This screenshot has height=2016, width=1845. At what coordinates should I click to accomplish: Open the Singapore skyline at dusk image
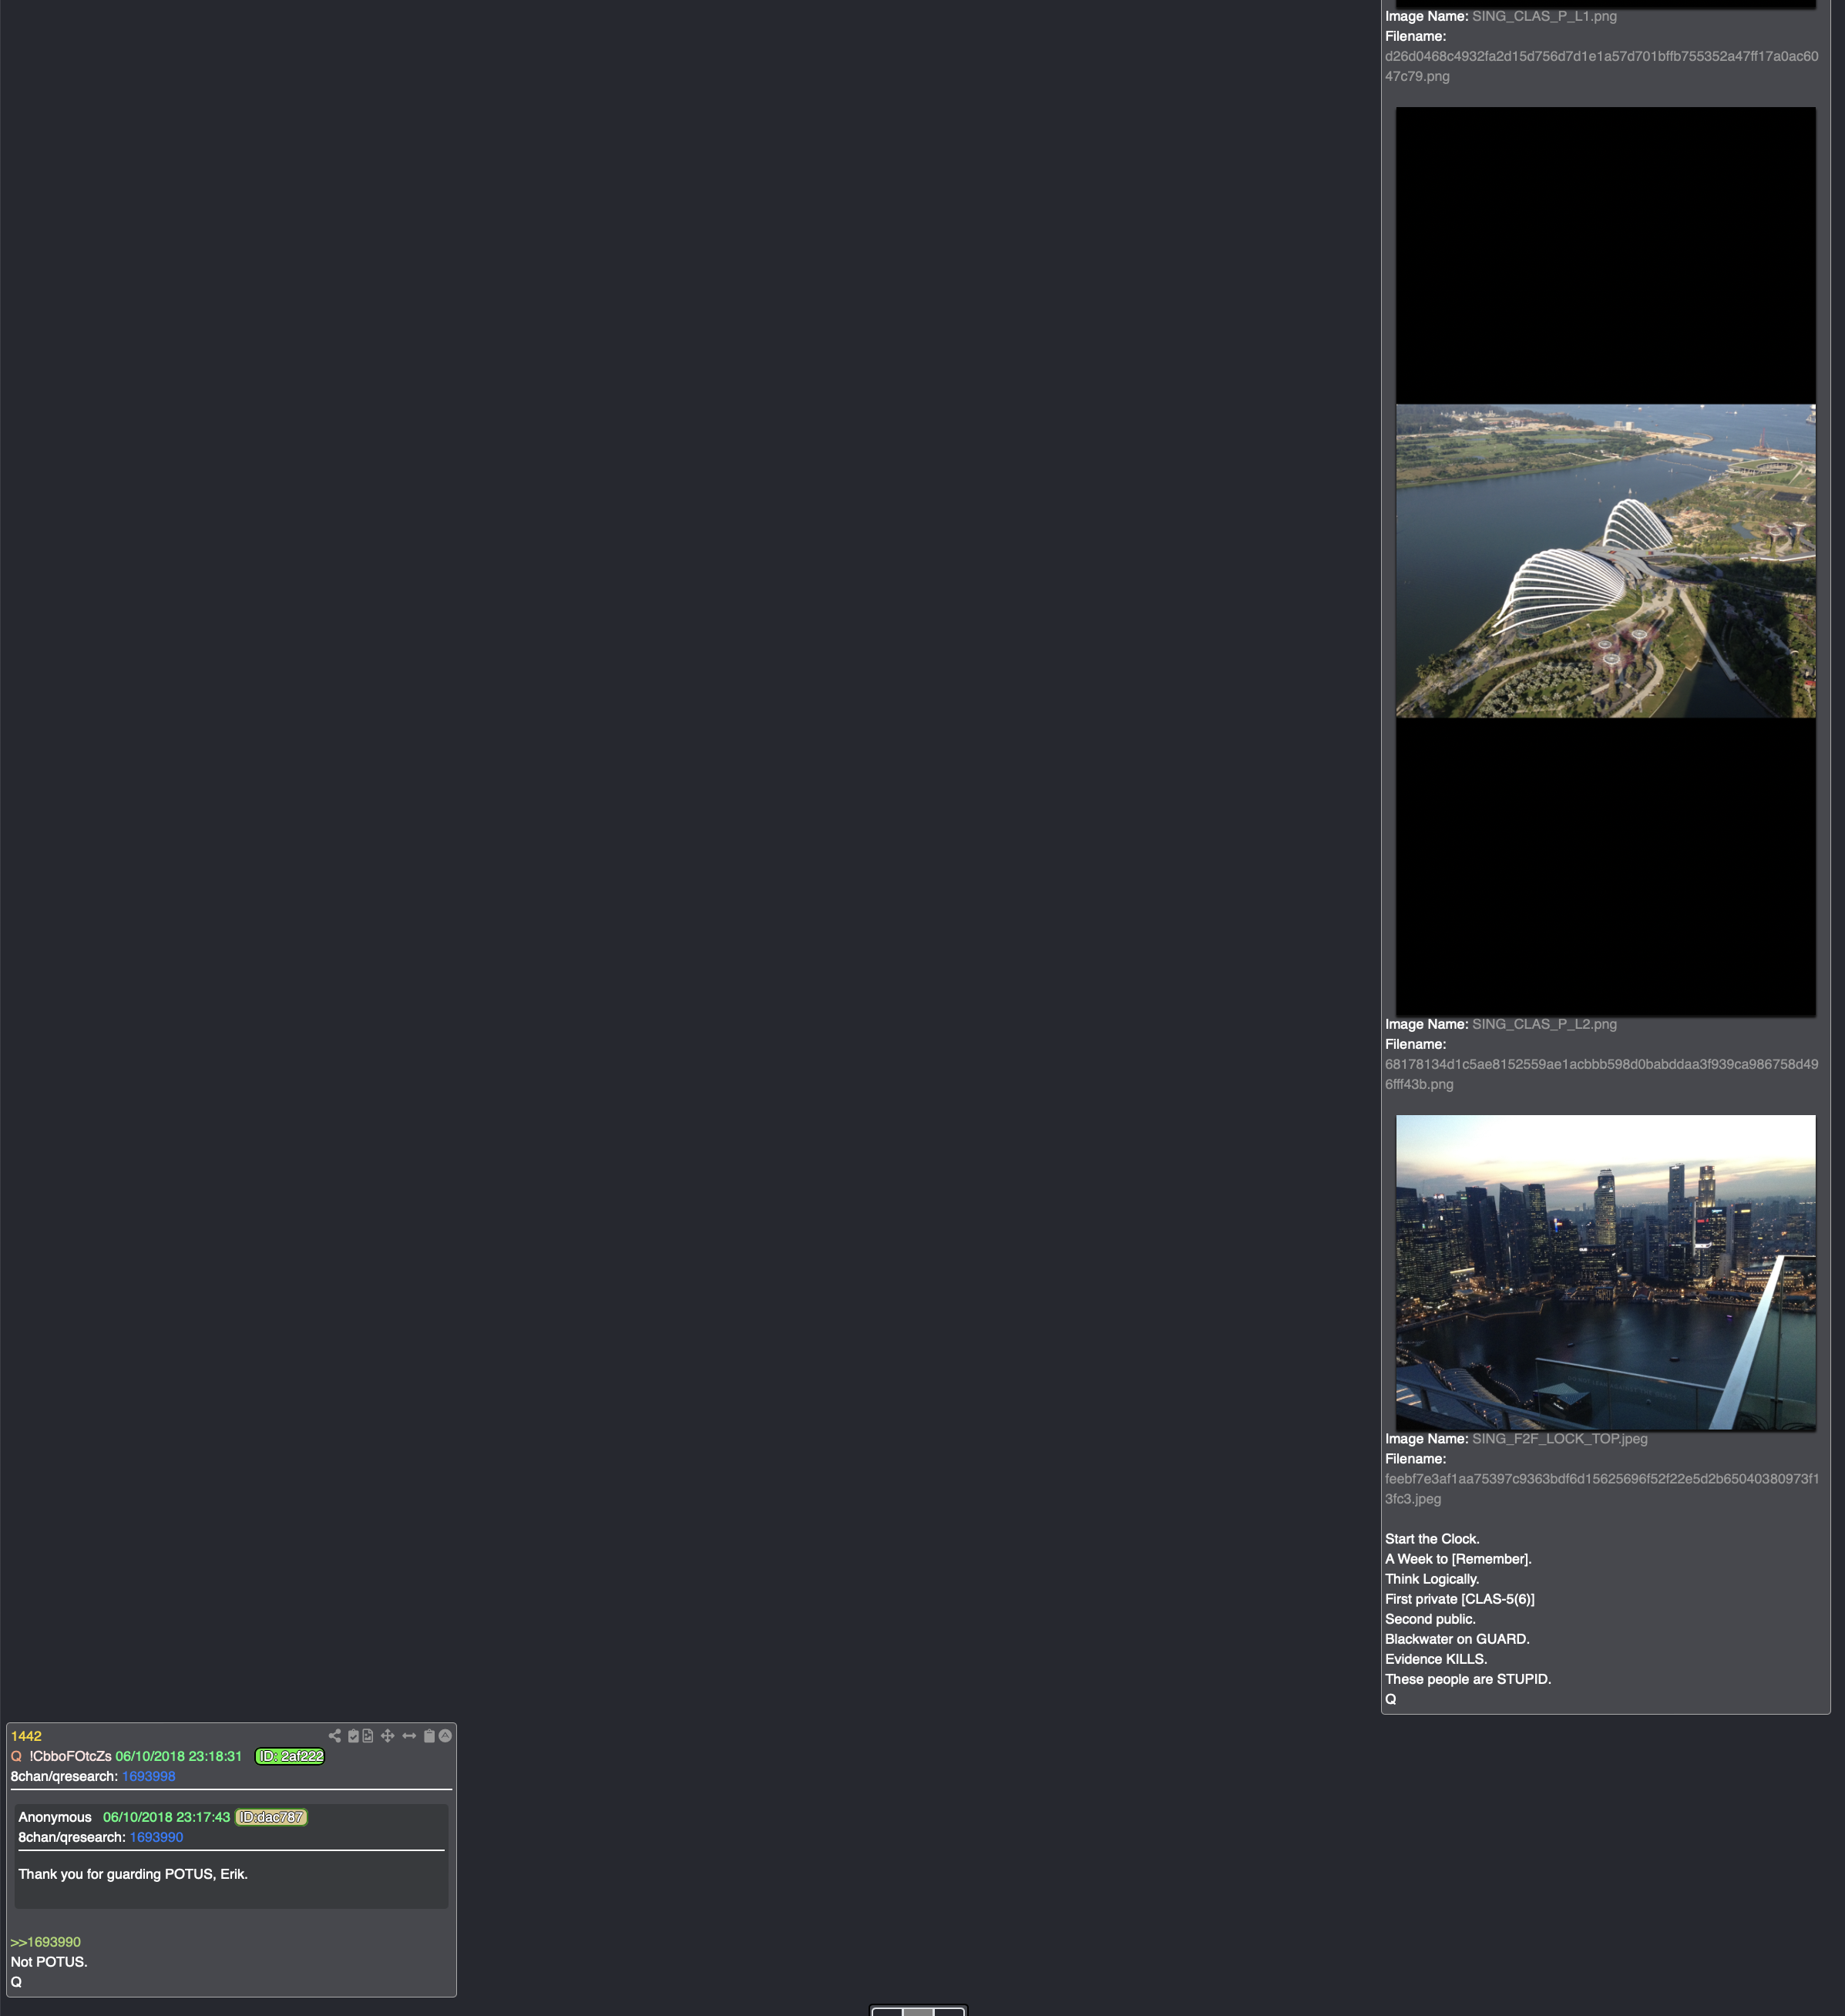pos(1605,1272)
